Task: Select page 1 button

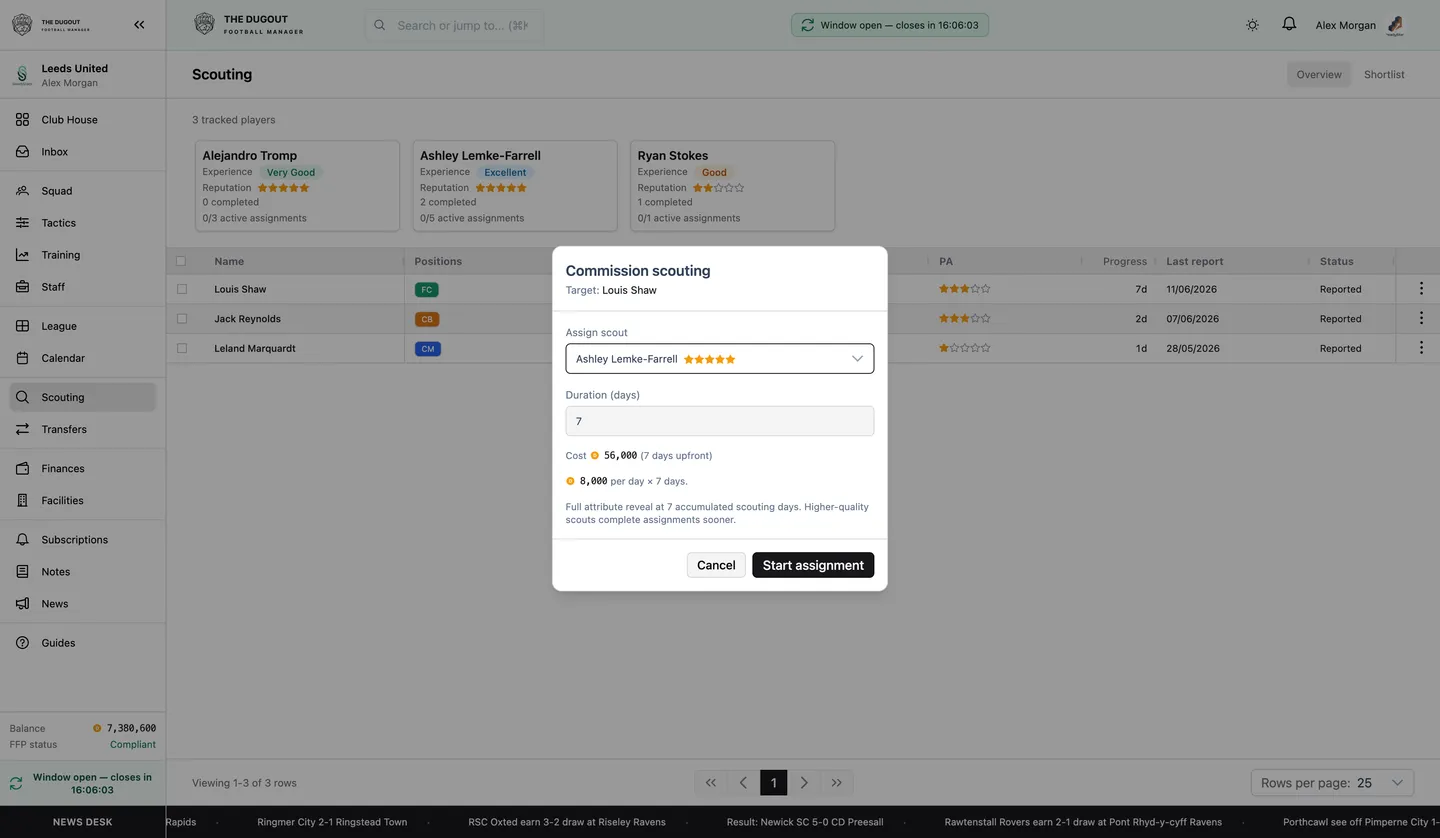Action: click(773, 783)
